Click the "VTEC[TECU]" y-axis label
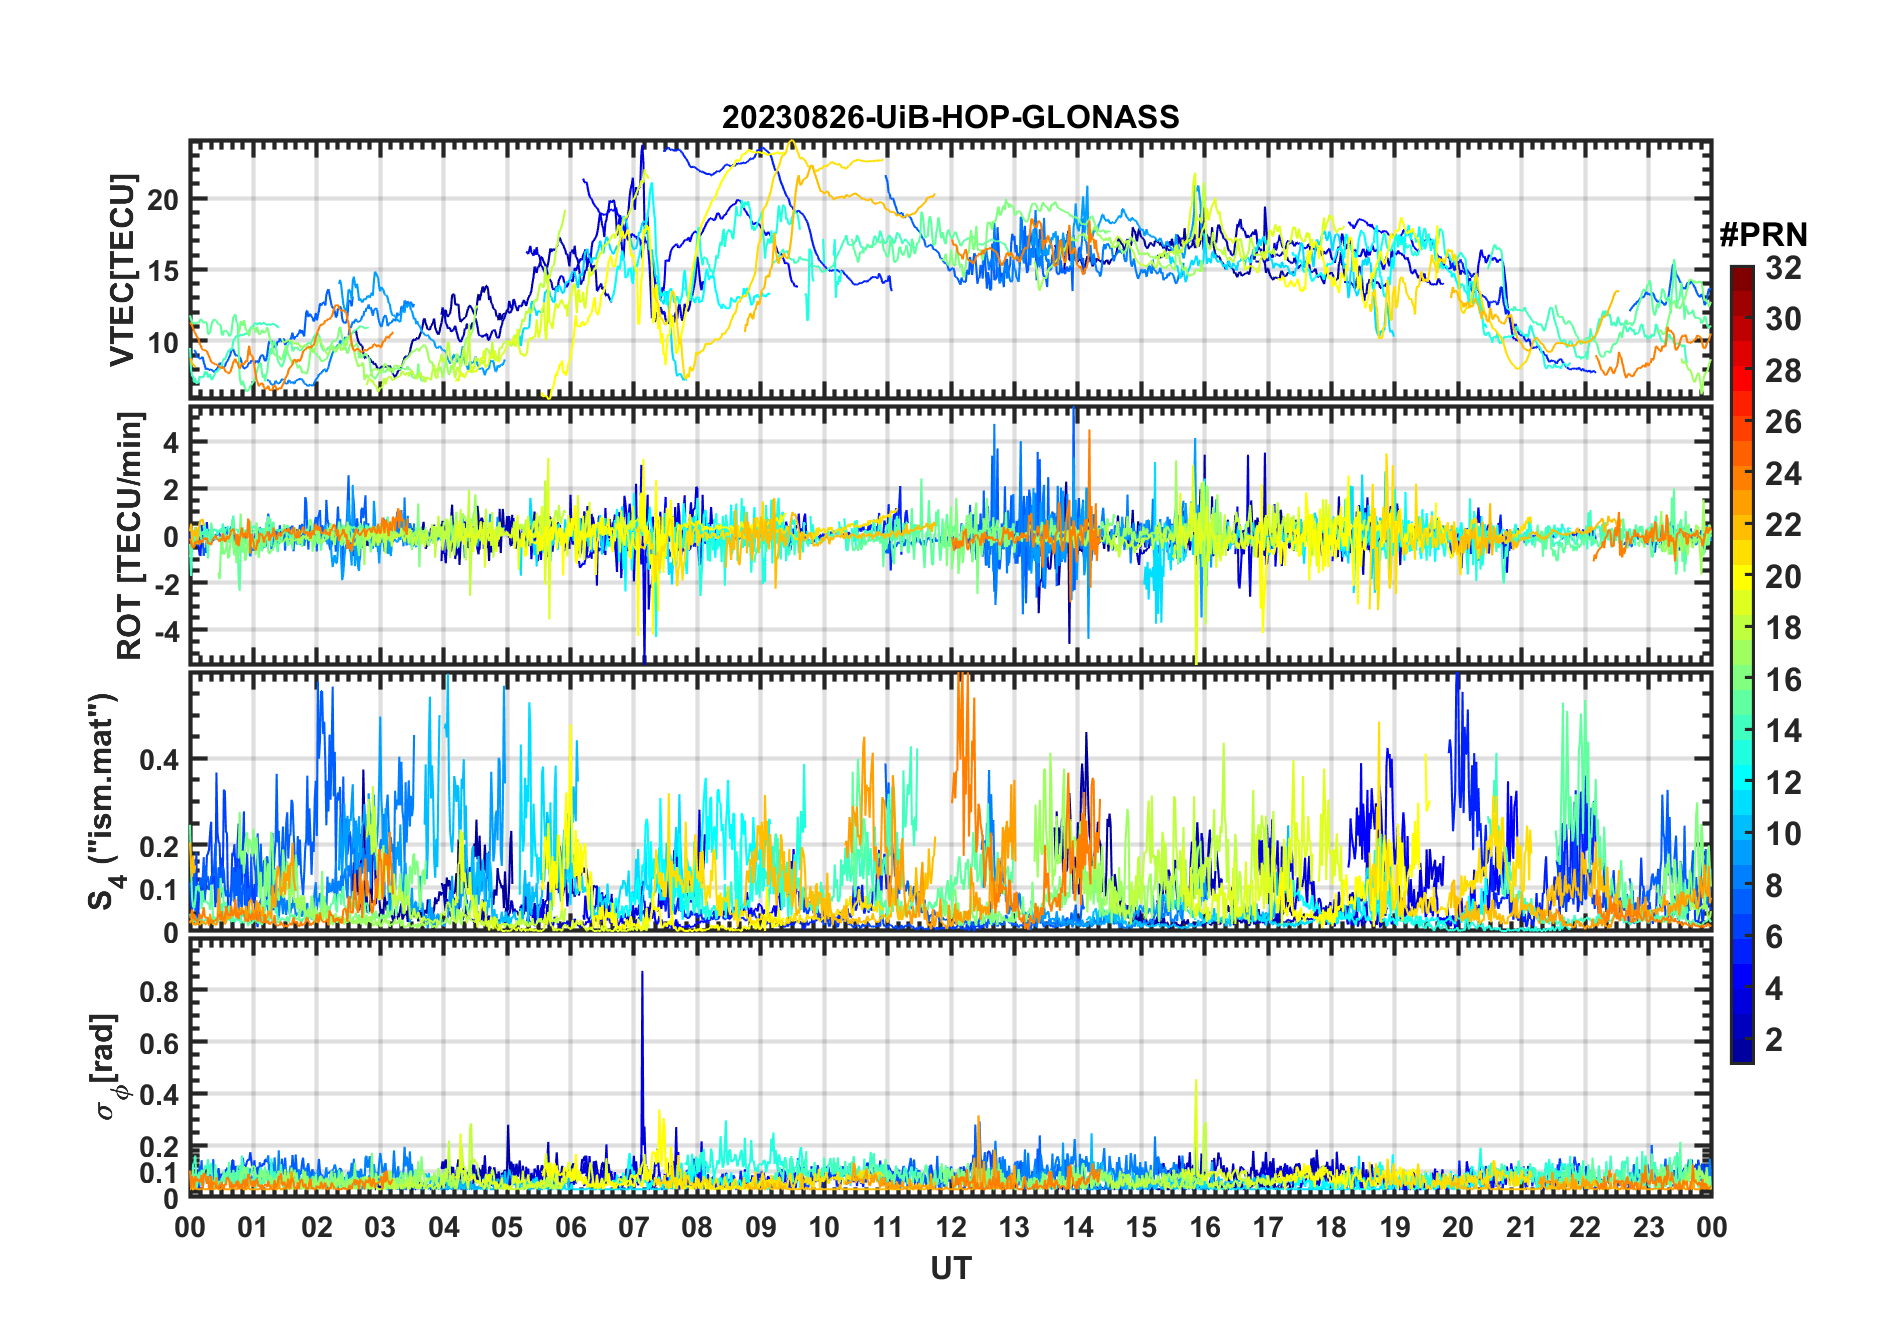 (122, 270)
